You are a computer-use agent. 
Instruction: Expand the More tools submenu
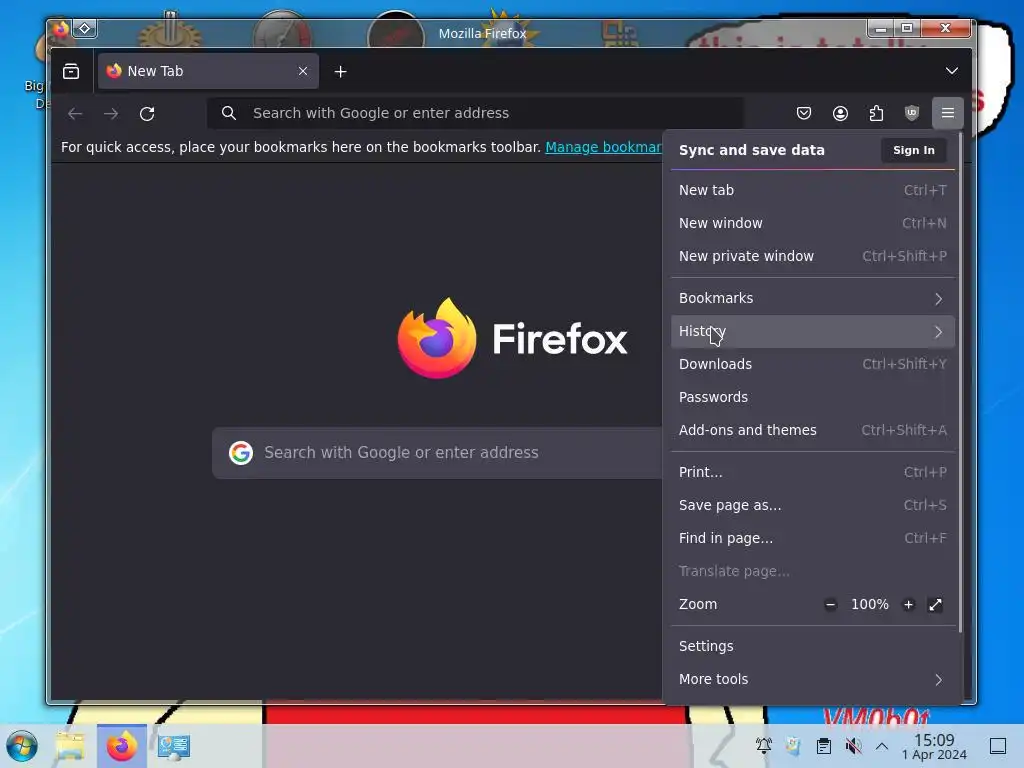click(x=812, y=679)
